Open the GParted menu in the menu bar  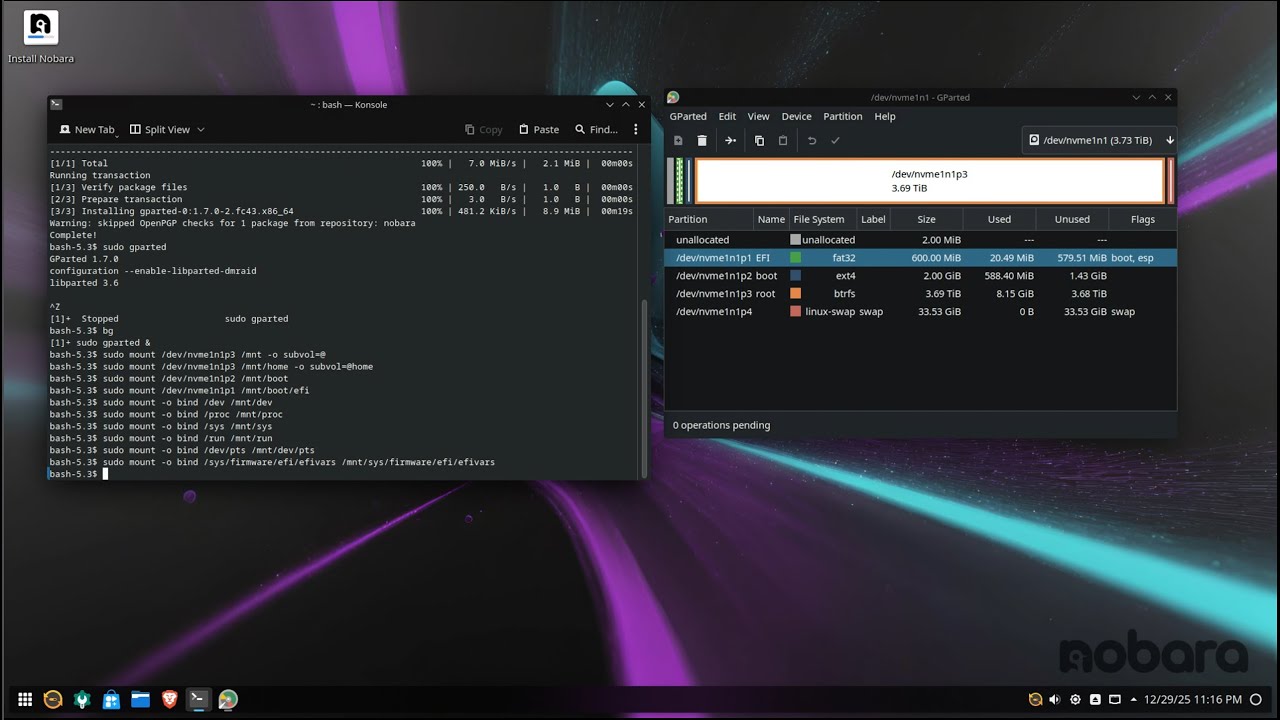click(x=688, y=117)
